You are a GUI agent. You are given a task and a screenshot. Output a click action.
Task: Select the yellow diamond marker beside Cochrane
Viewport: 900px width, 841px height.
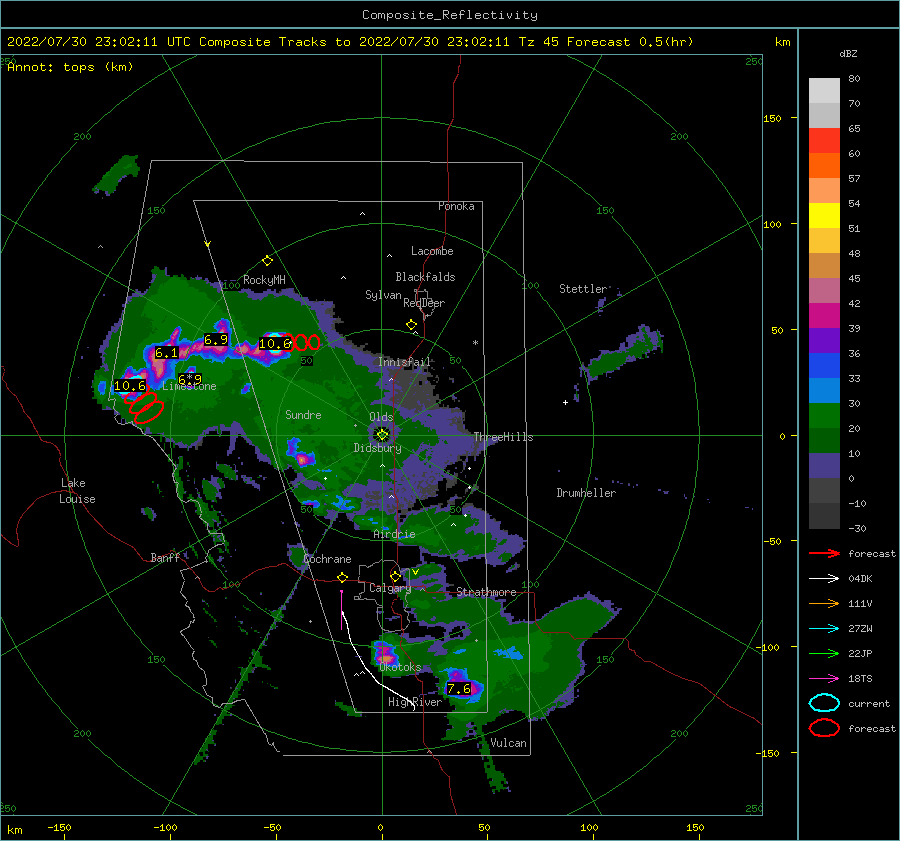click(x=343, y=577)
